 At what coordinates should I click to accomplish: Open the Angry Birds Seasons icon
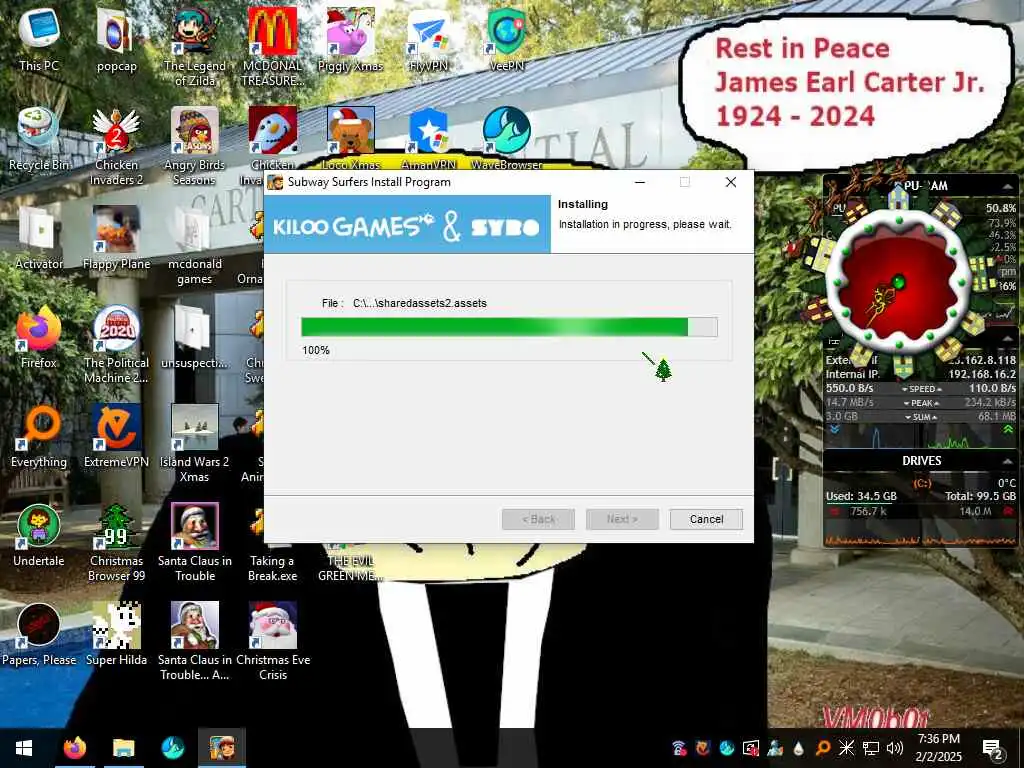tap(195, 146)
